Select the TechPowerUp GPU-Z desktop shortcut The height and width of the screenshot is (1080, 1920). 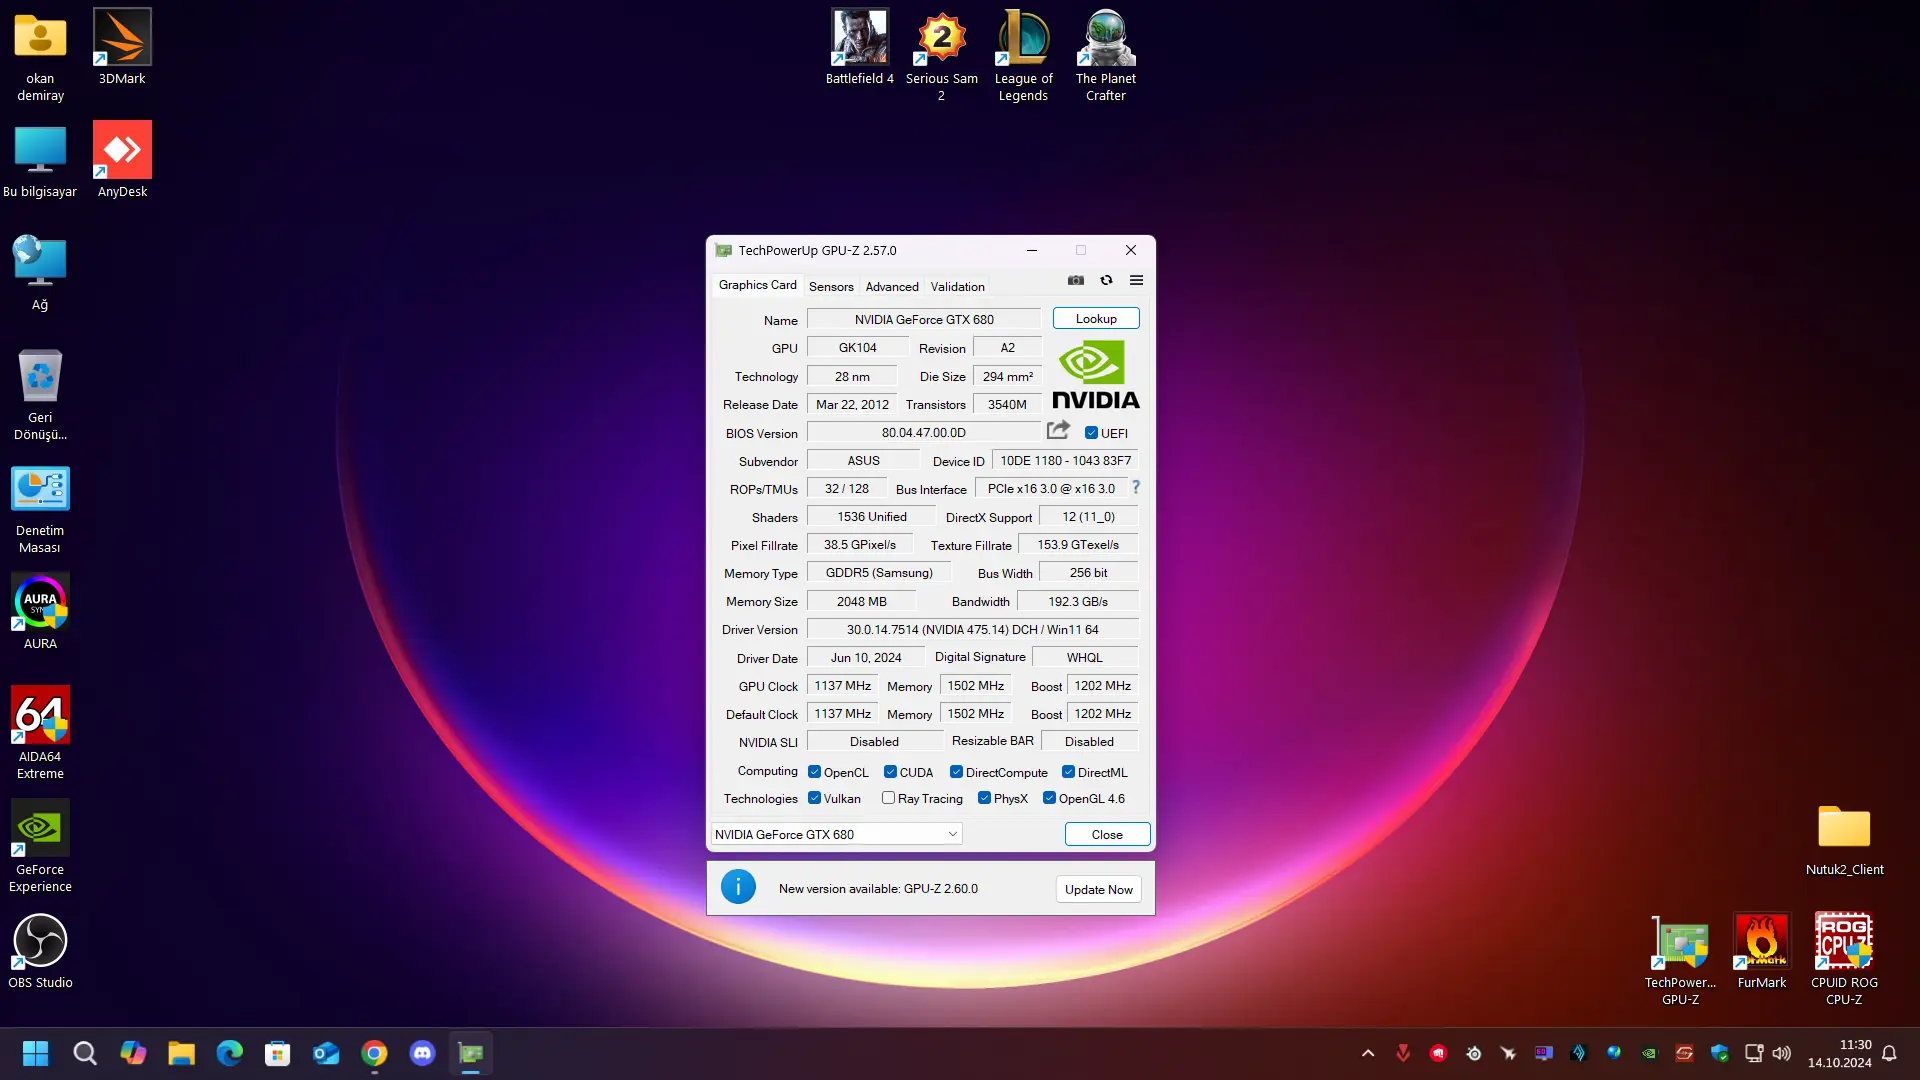pos(1680,959)
